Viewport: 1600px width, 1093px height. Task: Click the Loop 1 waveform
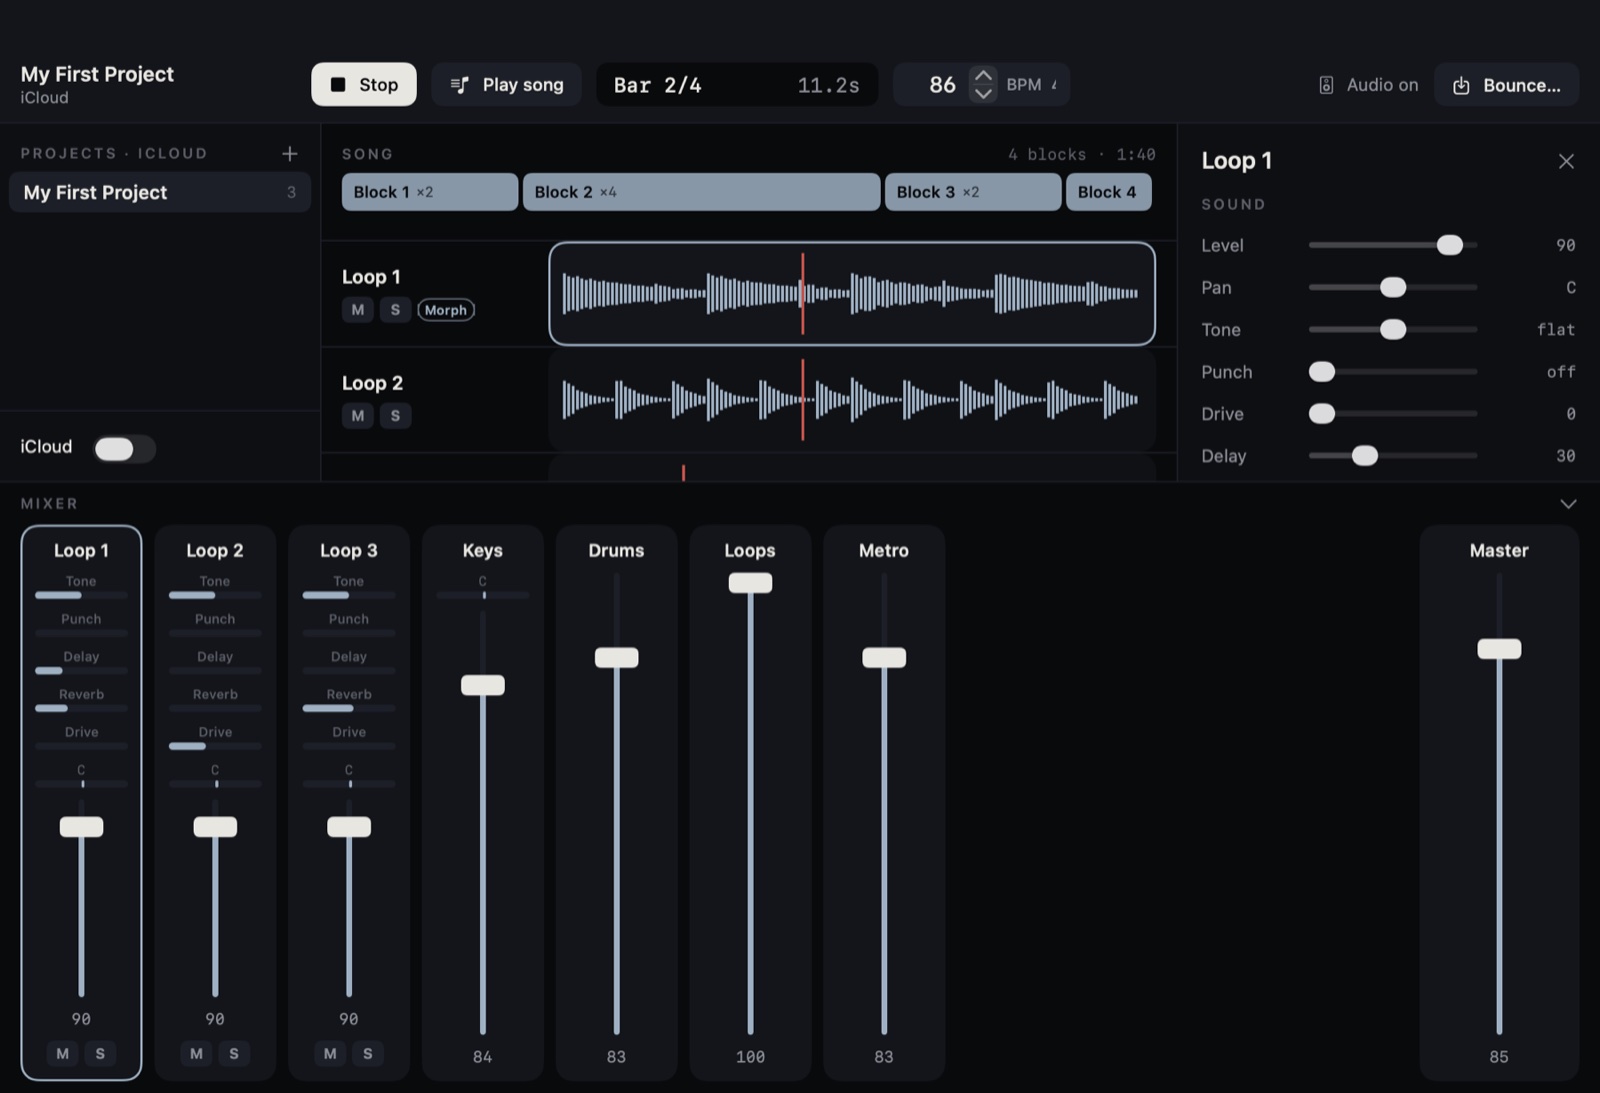pyautogui.click(x=852, y=294)
